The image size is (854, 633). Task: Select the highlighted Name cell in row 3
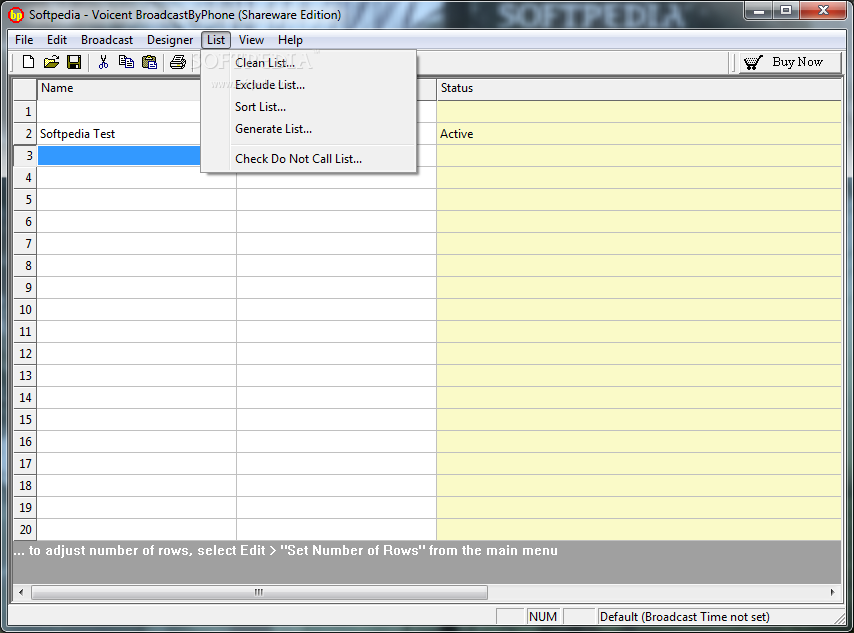tap(119, 156)
